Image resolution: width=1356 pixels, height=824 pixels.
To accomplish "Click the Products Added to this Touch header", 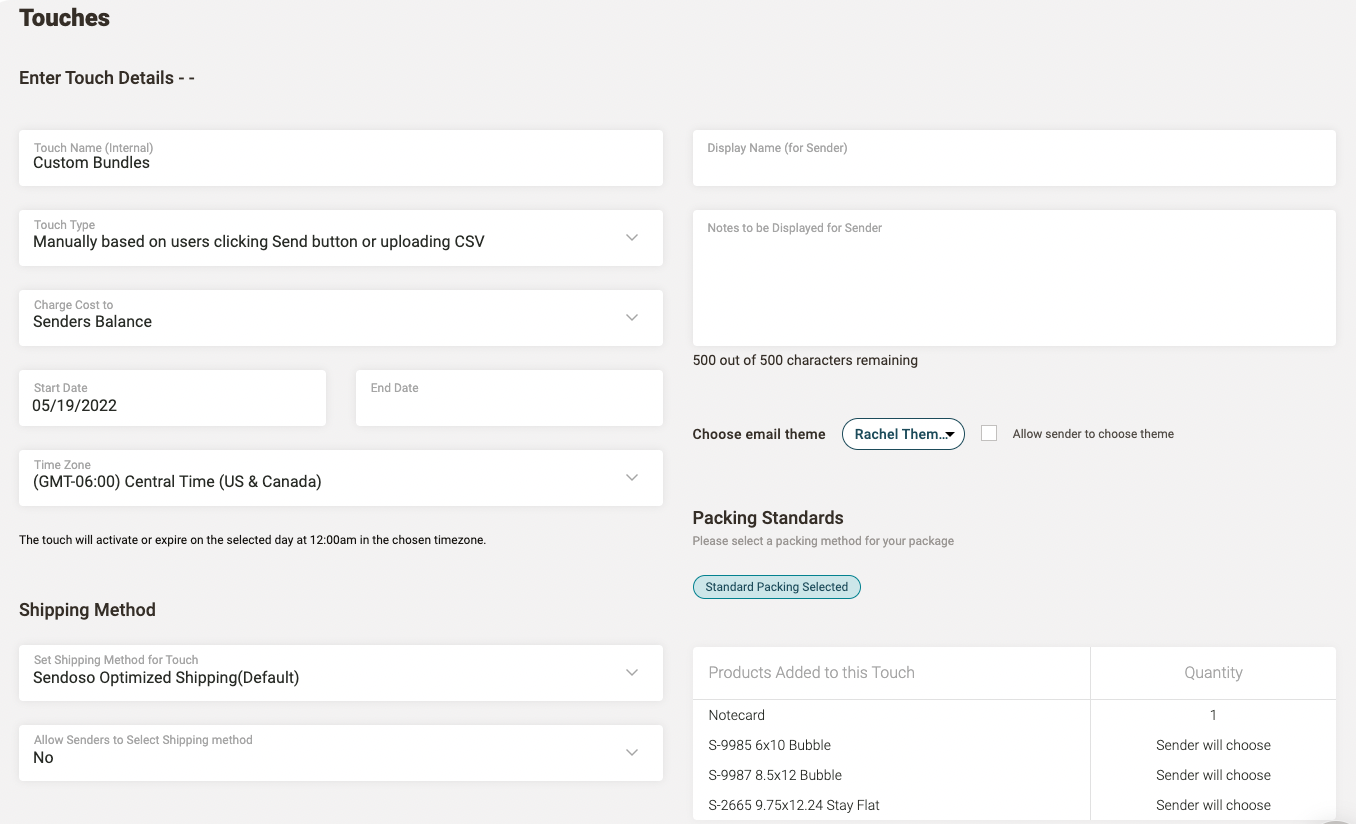I will (811, 673).
